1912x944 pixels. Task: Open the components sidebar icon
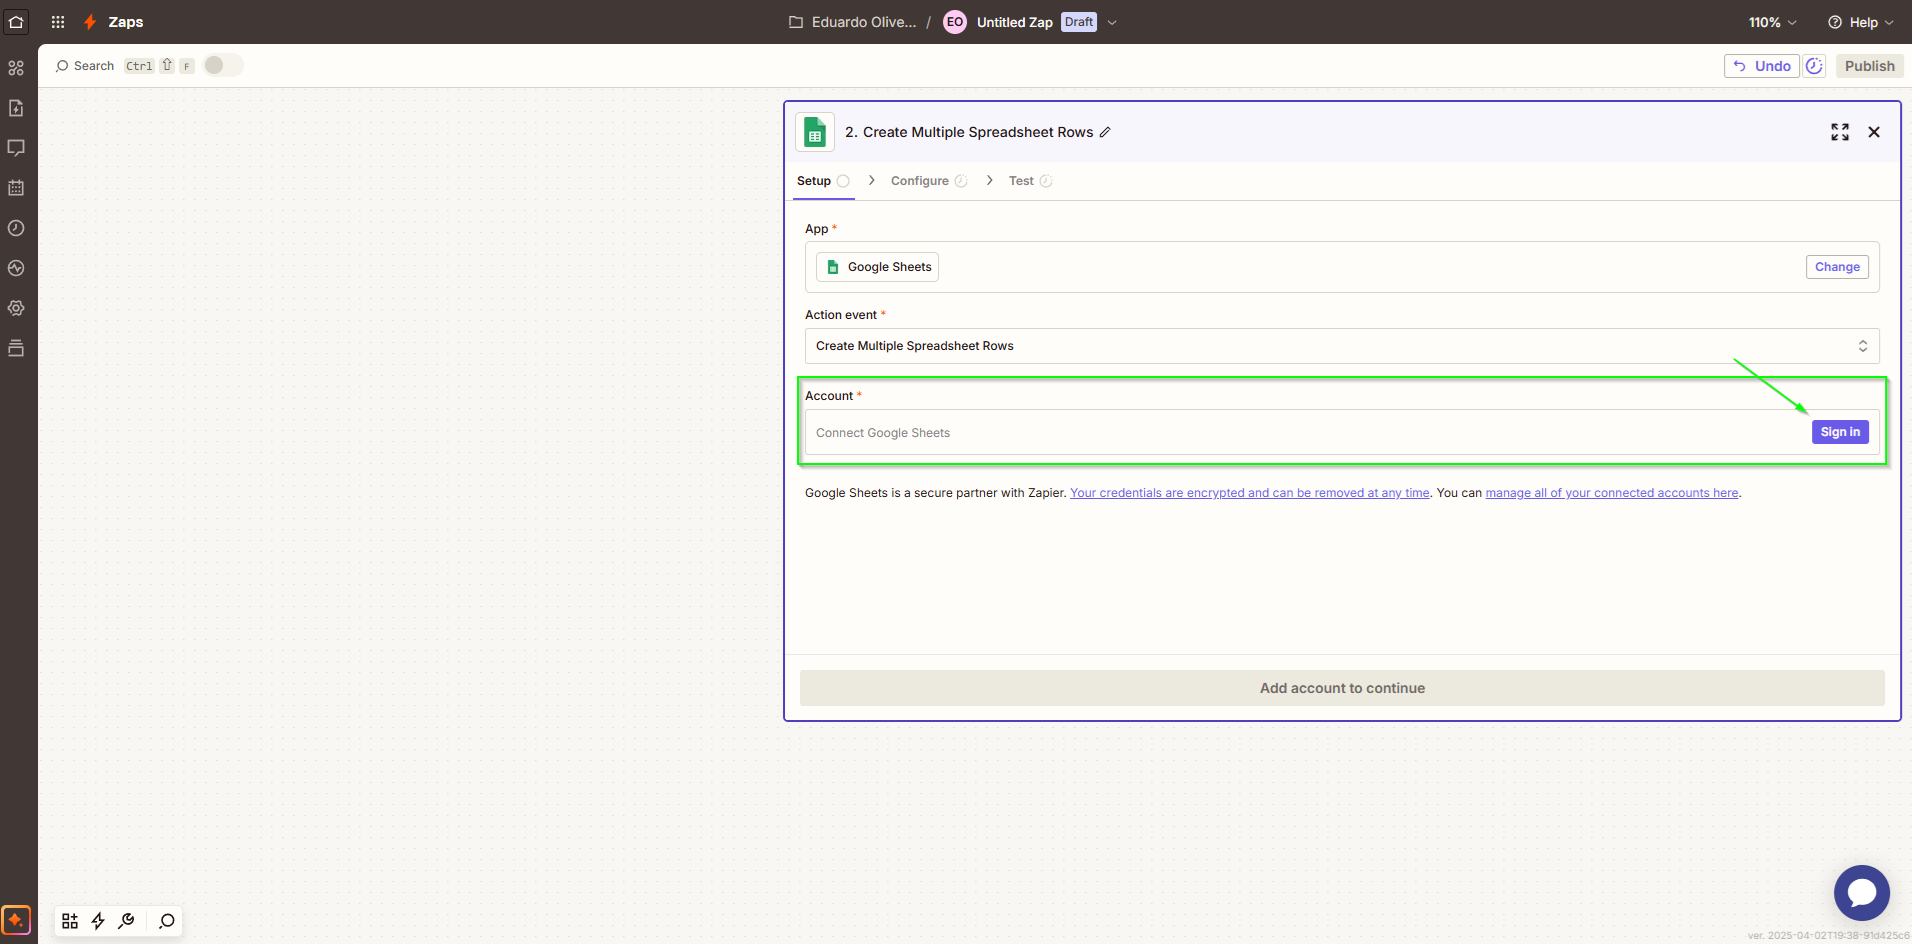(16, 68)
